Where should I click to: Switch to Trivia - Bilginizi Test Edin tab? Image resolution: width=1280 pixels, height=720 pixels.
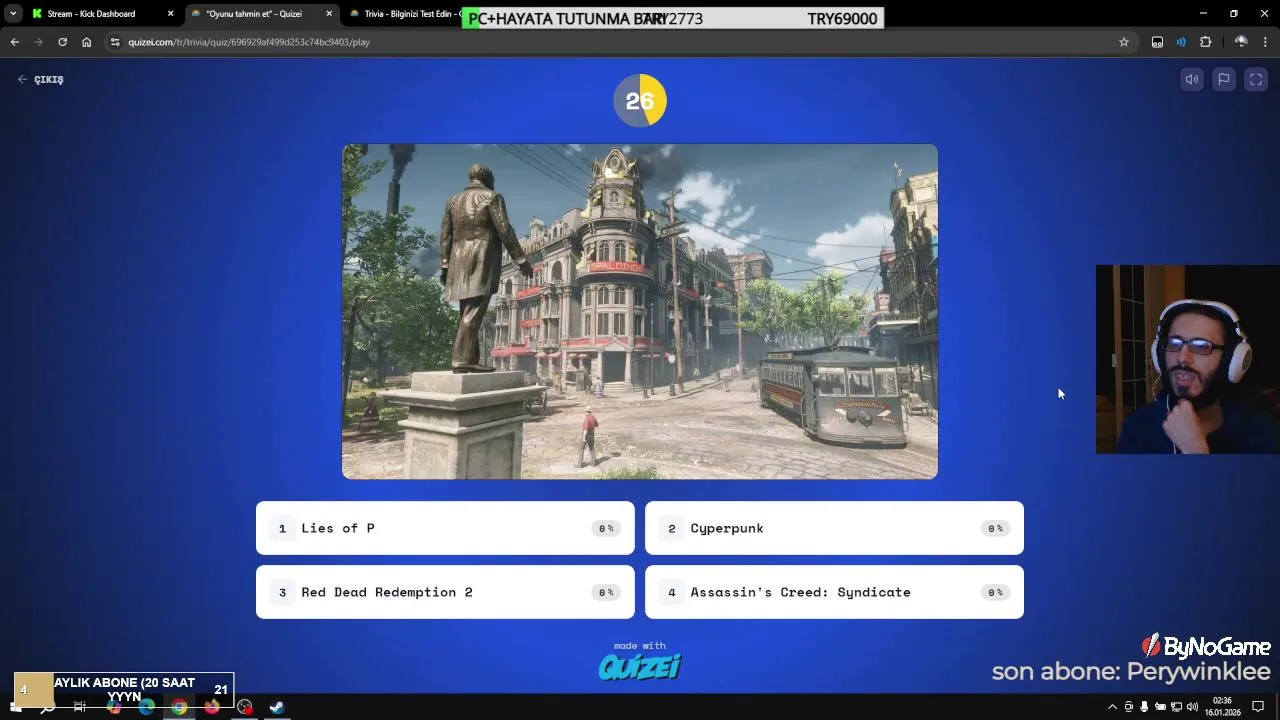[410, 14]
